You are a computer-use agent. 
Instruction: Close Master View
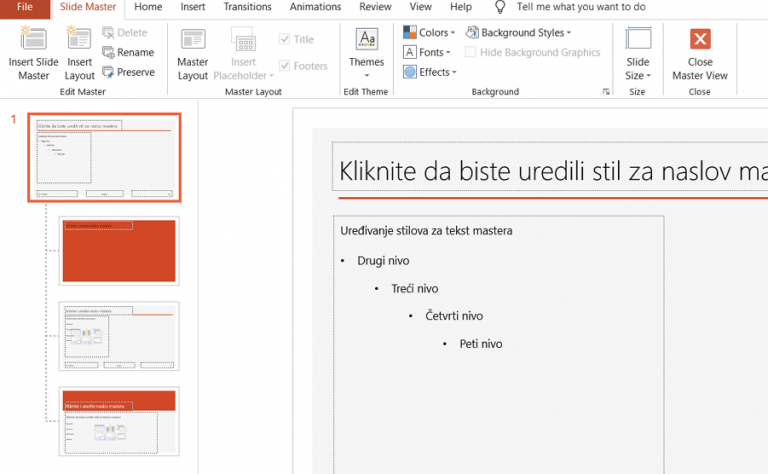coord(700,53)
